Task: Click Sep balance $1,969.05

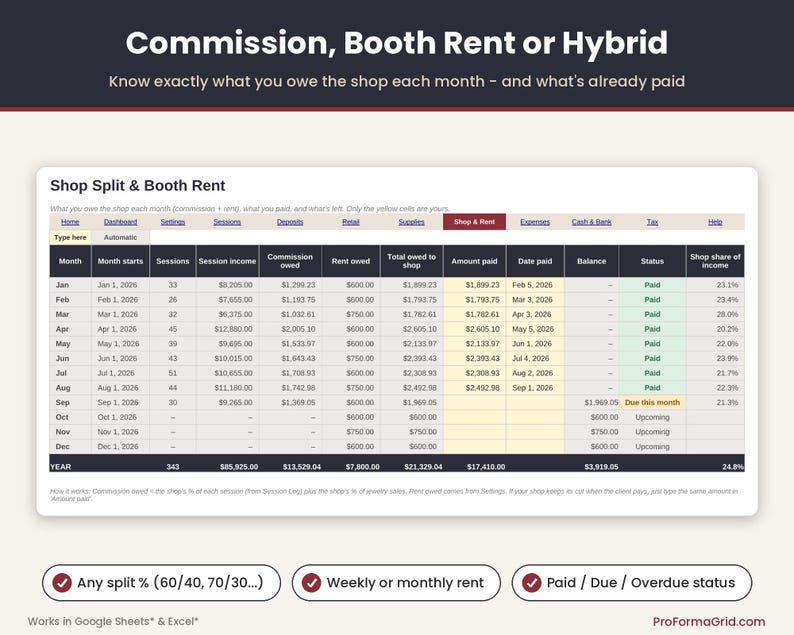Action: pyautogui.click(x=591, y=403)
